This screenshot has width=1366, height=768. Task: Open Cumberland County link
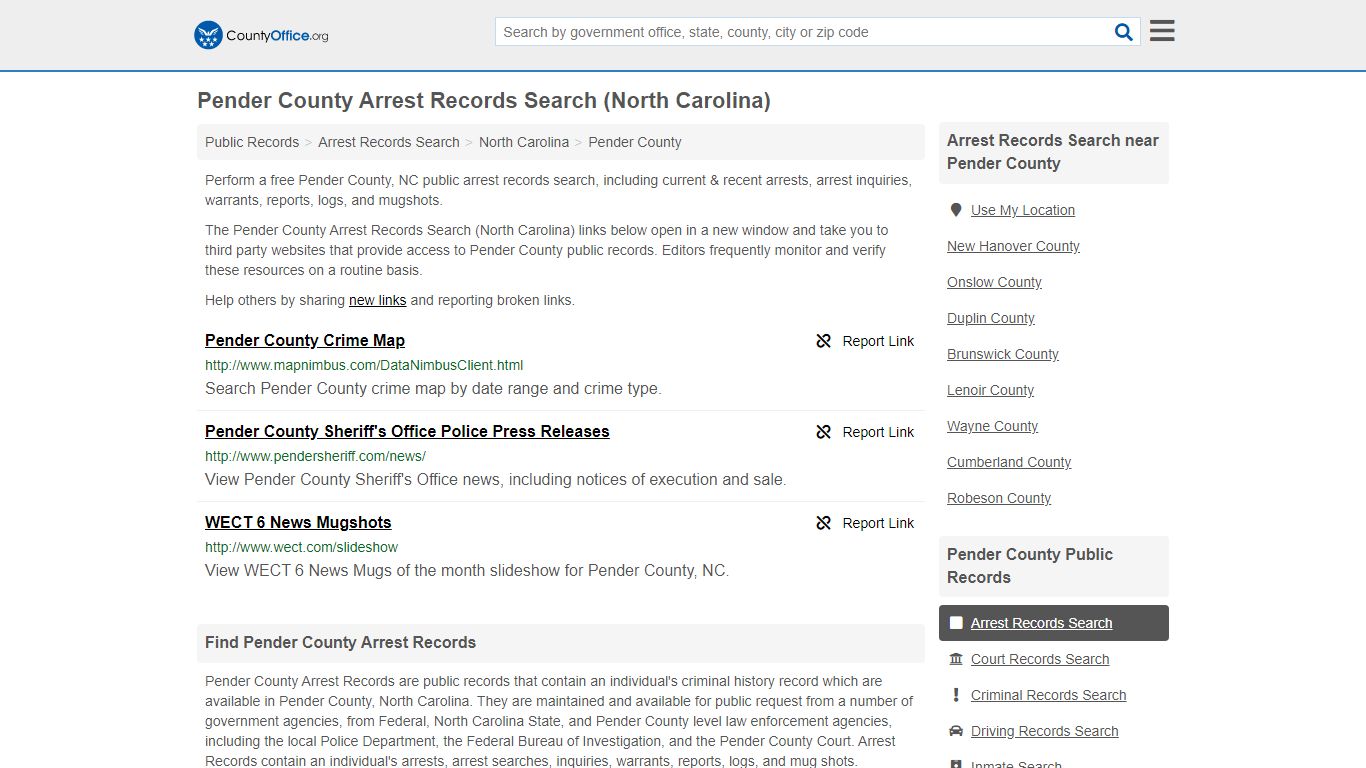tap(1009, 462)
